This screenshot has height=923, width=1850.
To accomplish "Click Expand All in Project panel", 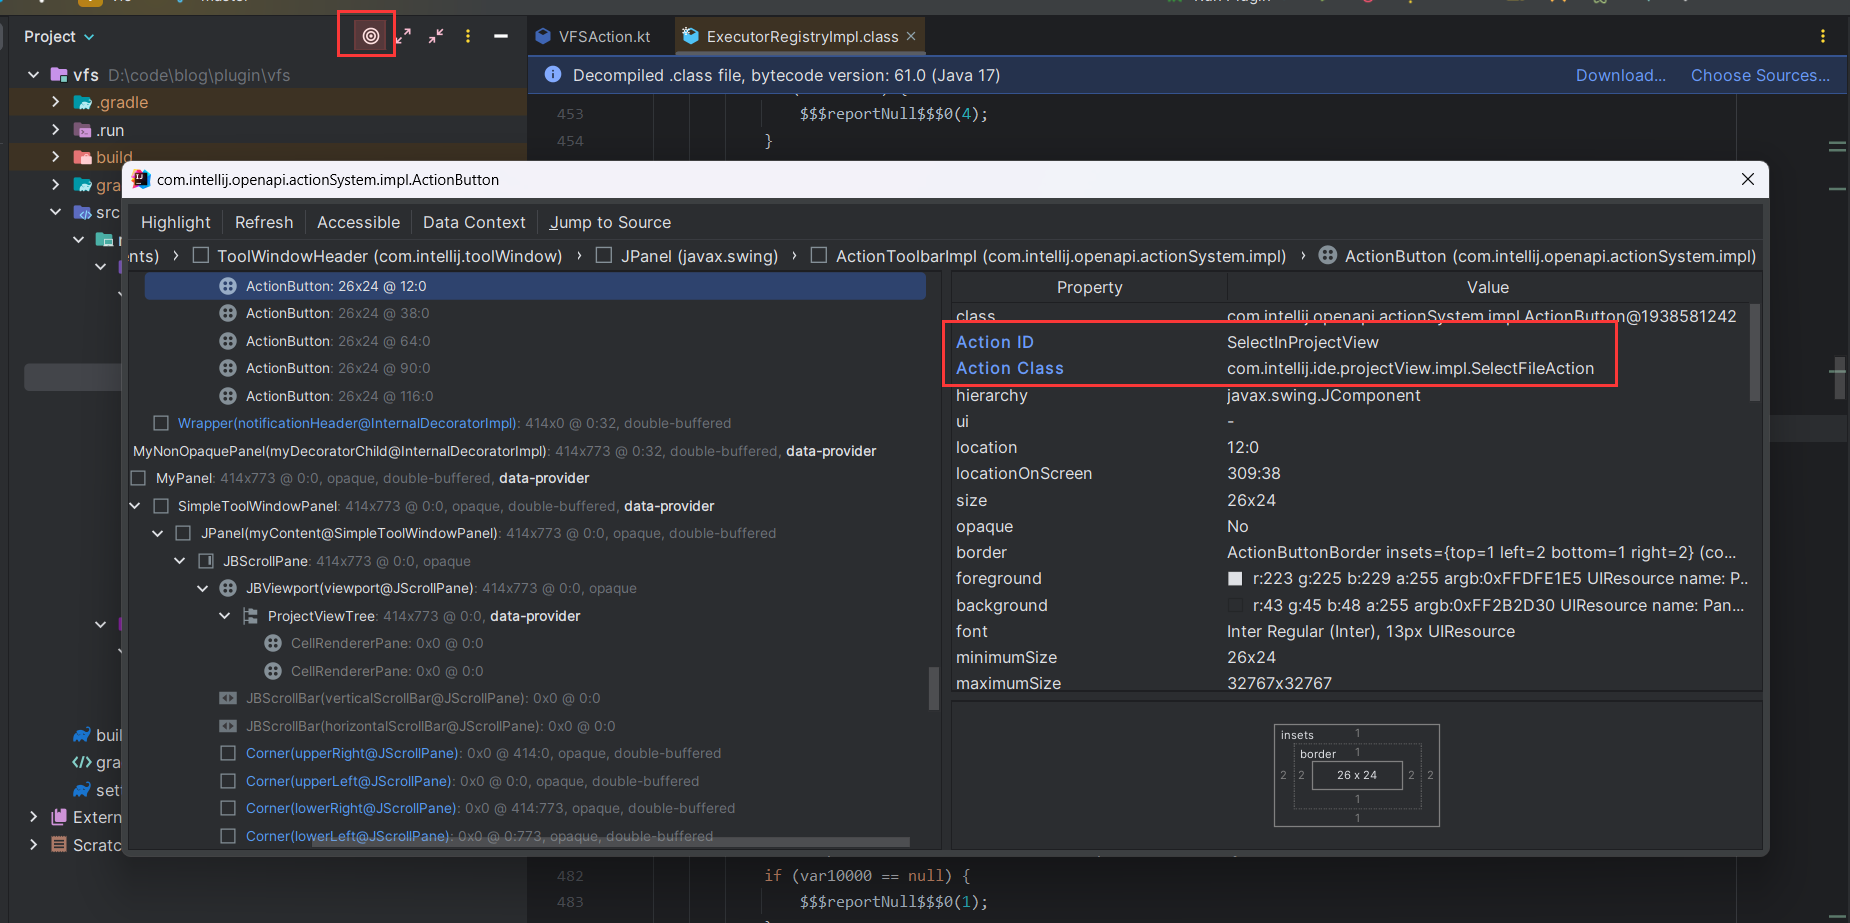I will (403, 36).
